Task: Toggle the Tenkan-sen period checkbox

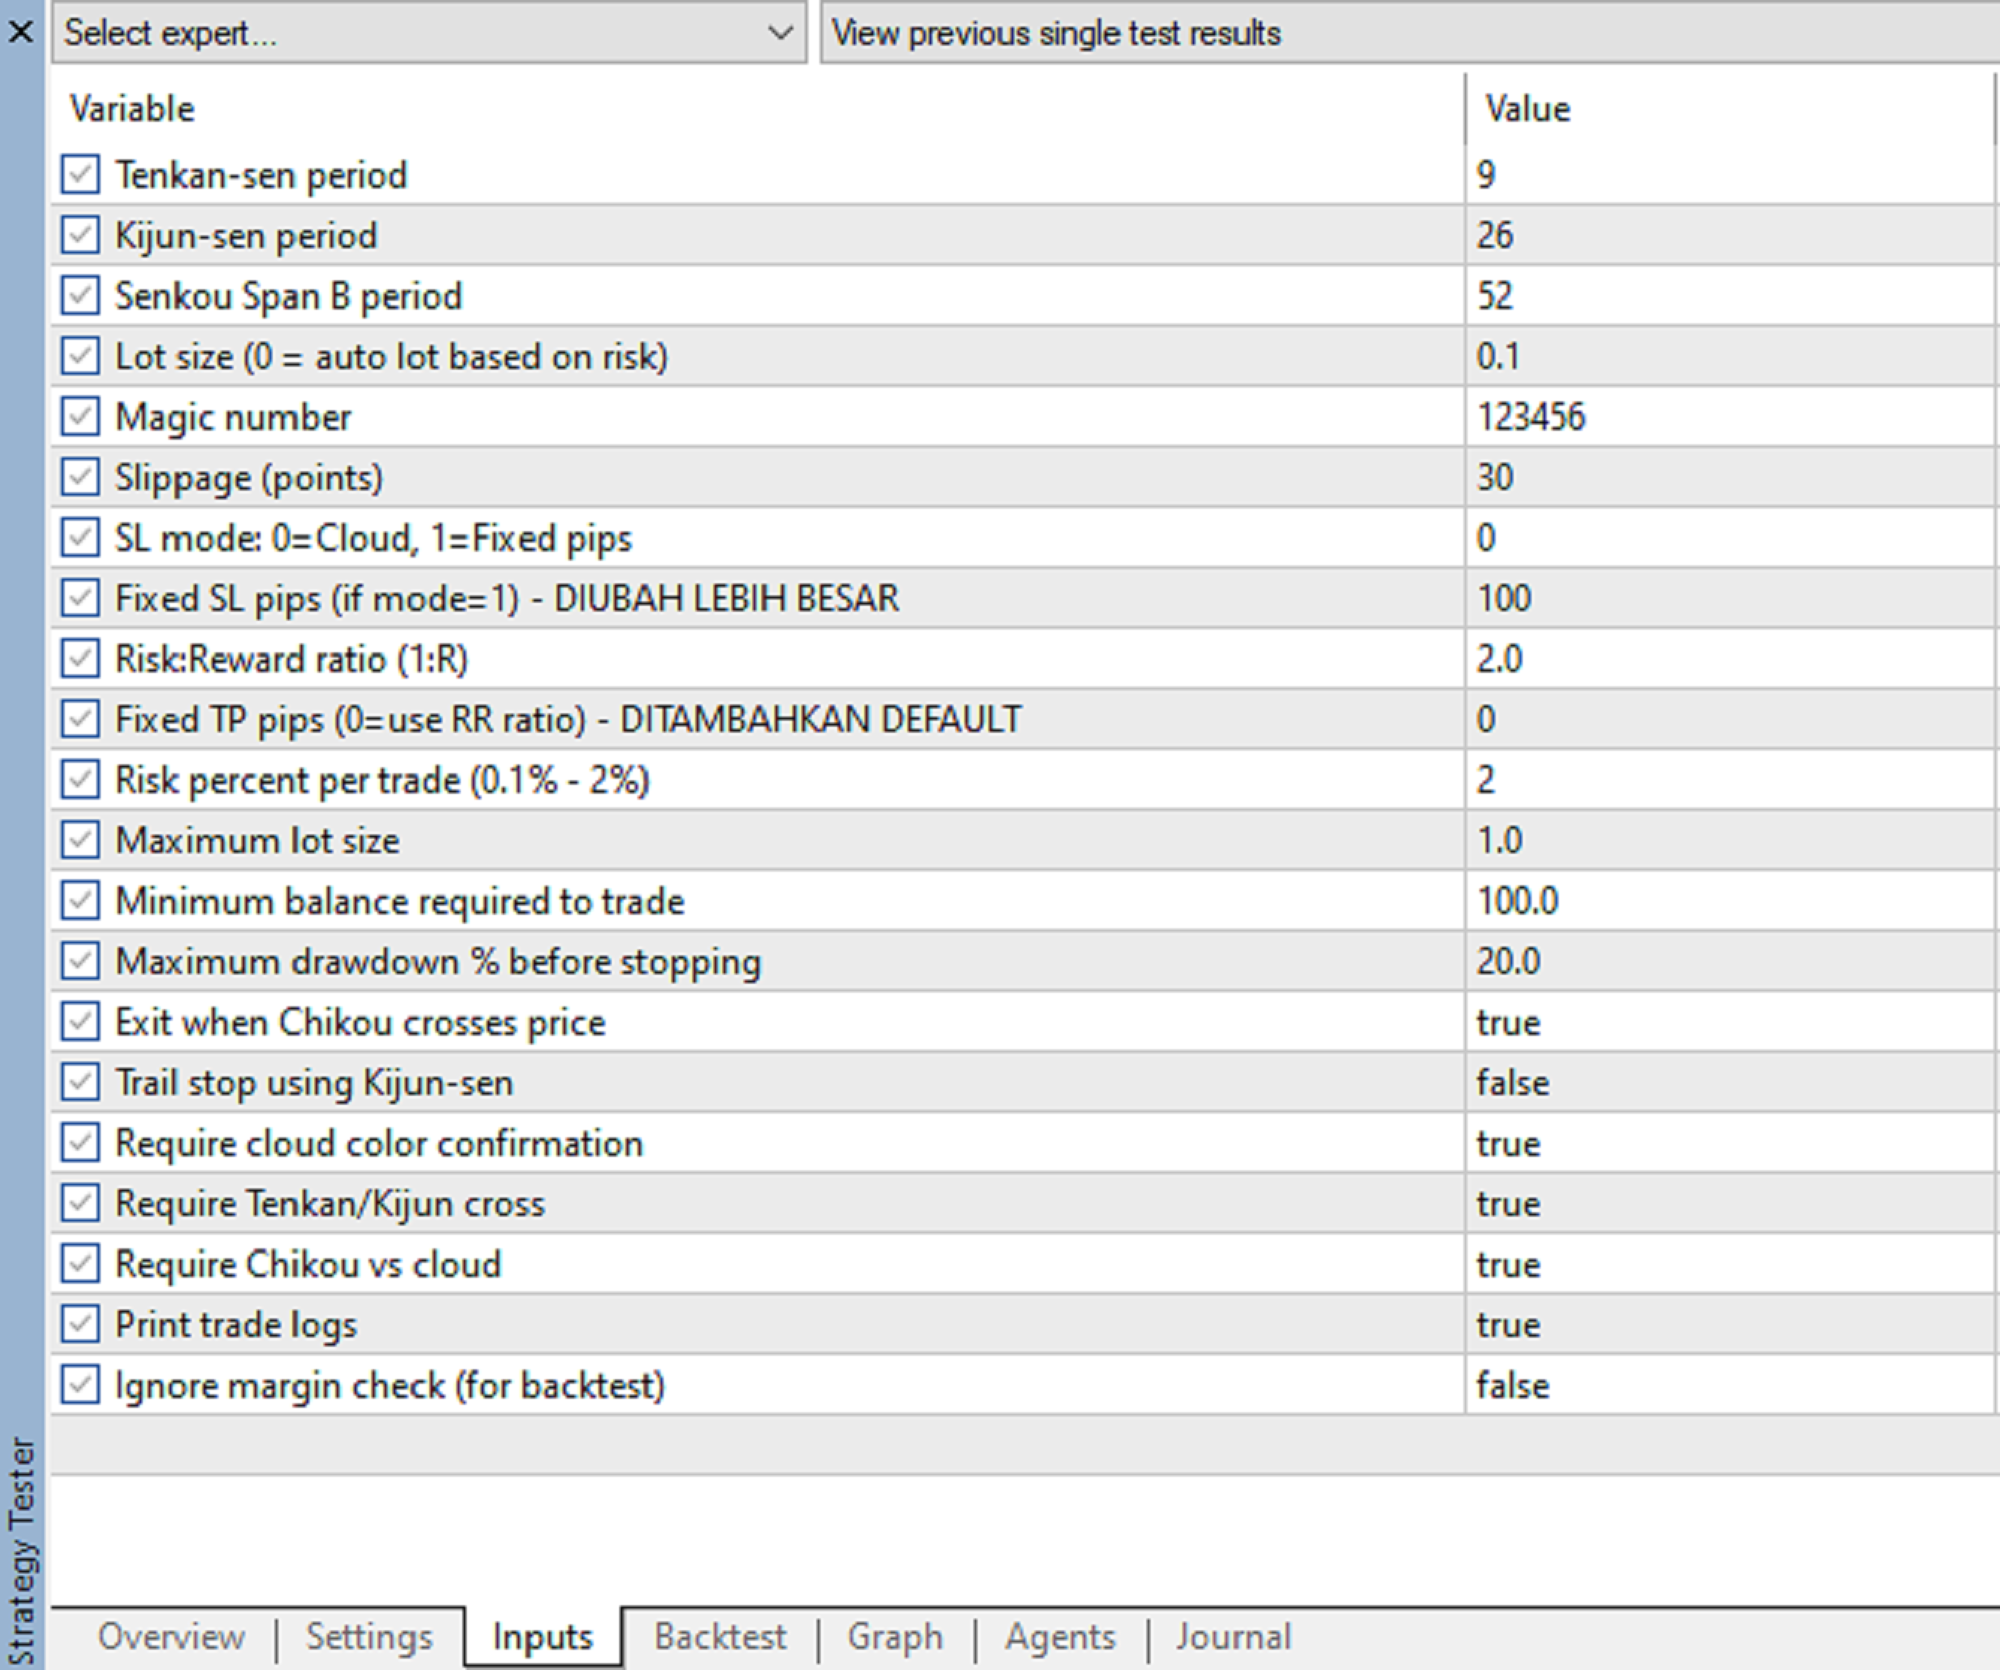Action: [x=80, y=174]
